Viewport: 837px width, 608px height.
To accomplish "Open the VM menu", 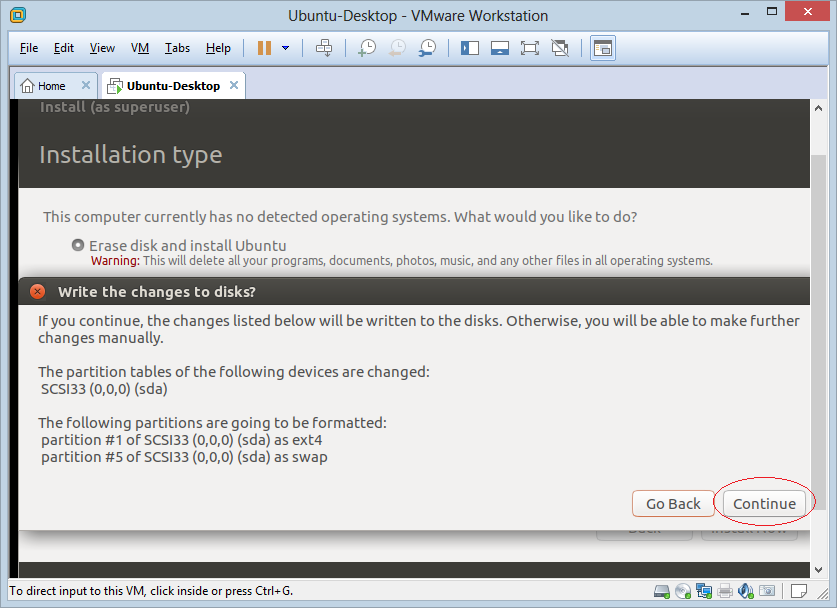I will (140, 48).
